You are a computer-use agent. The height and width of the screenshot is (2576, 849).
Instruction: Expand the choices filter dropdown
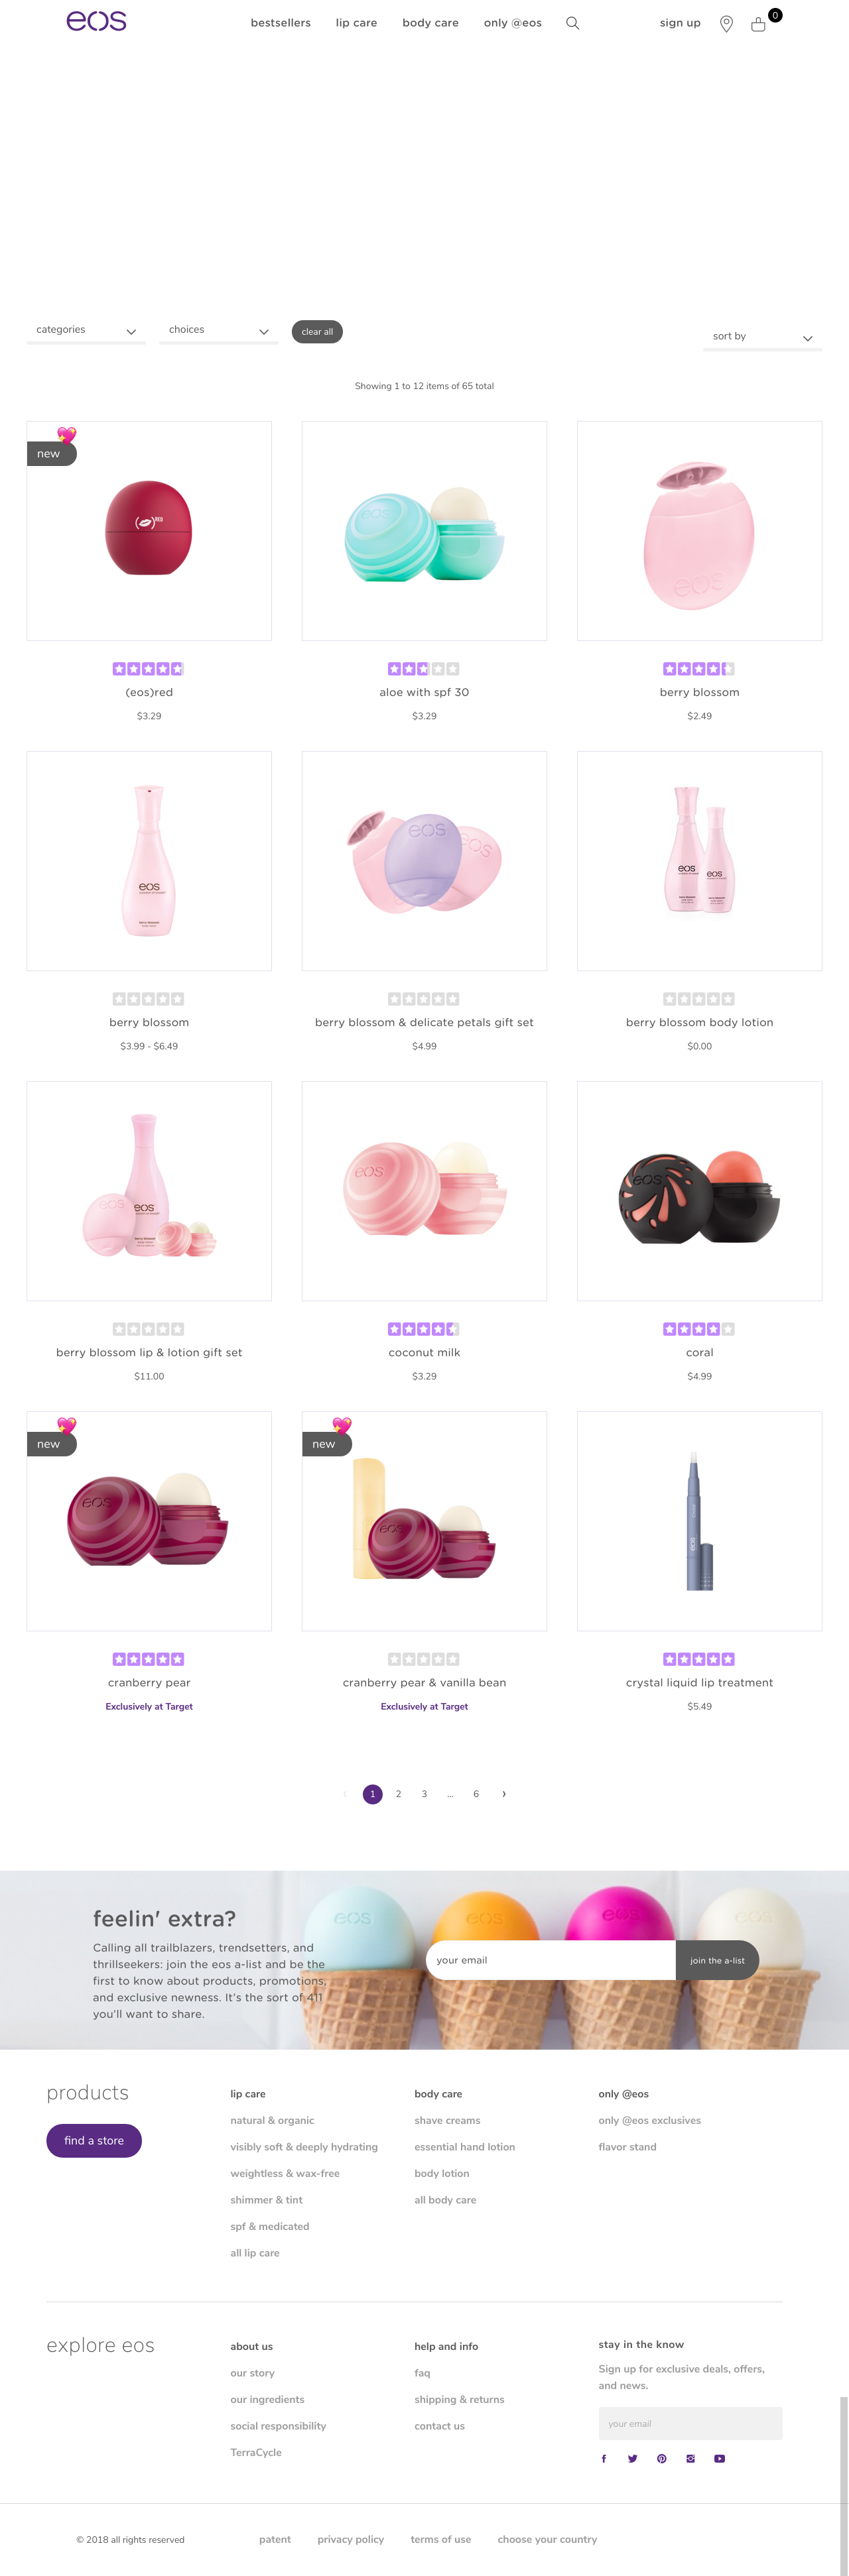click(218, 331)
